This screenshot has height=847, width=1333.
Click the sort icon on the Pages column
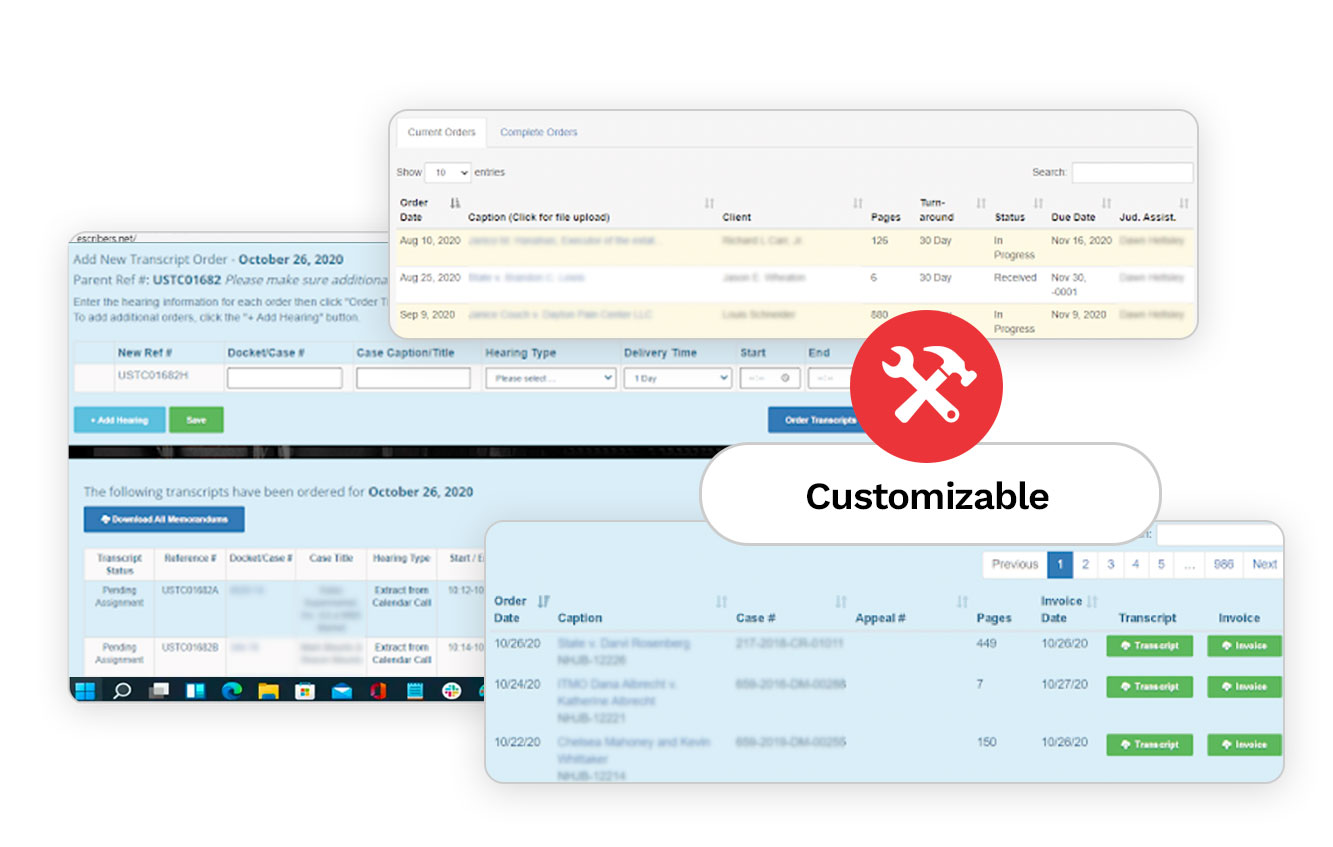point(962,600)
